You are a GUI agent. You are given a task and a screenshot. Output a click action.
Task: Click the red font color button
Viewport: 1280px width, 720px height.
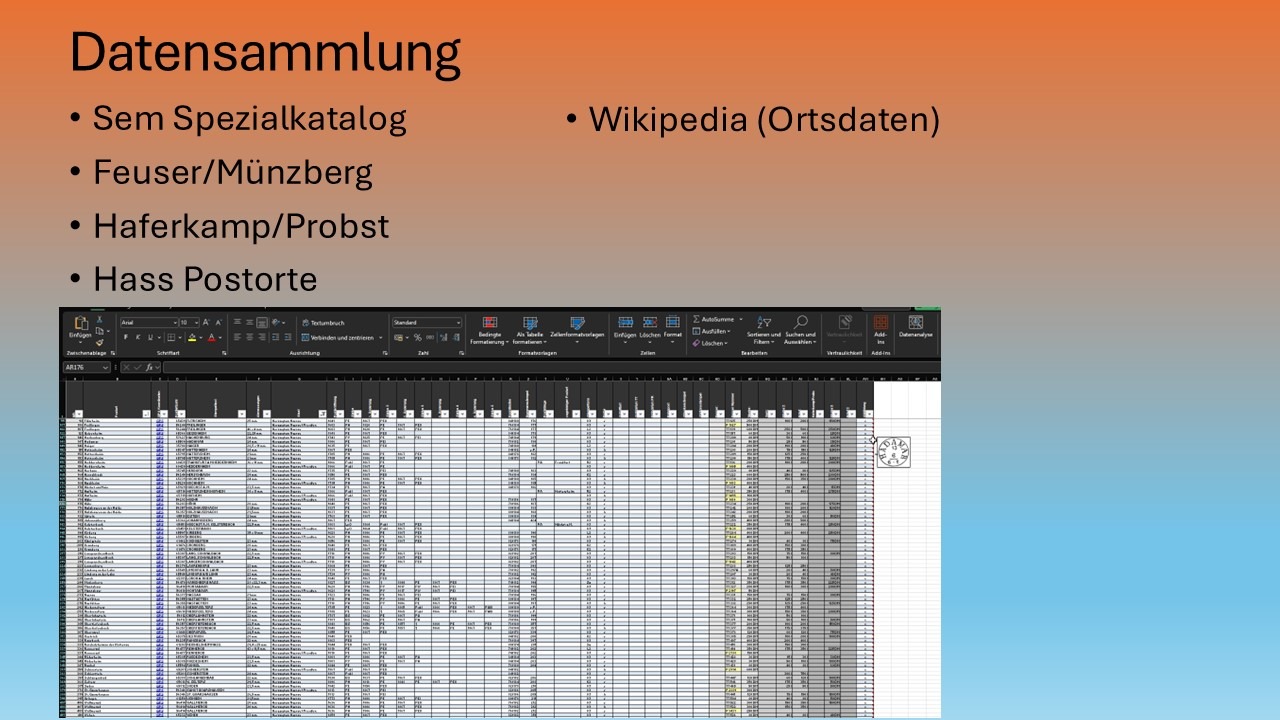point(211,338)
